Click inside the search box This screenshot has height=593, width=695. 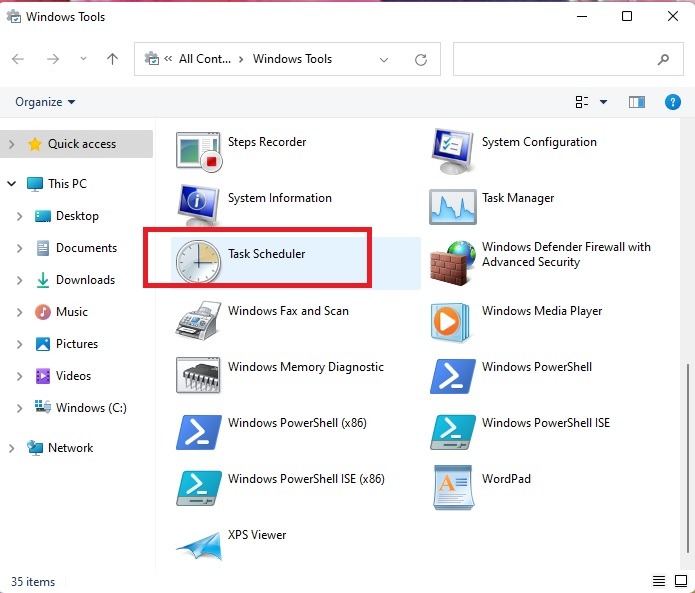(568, 59)
